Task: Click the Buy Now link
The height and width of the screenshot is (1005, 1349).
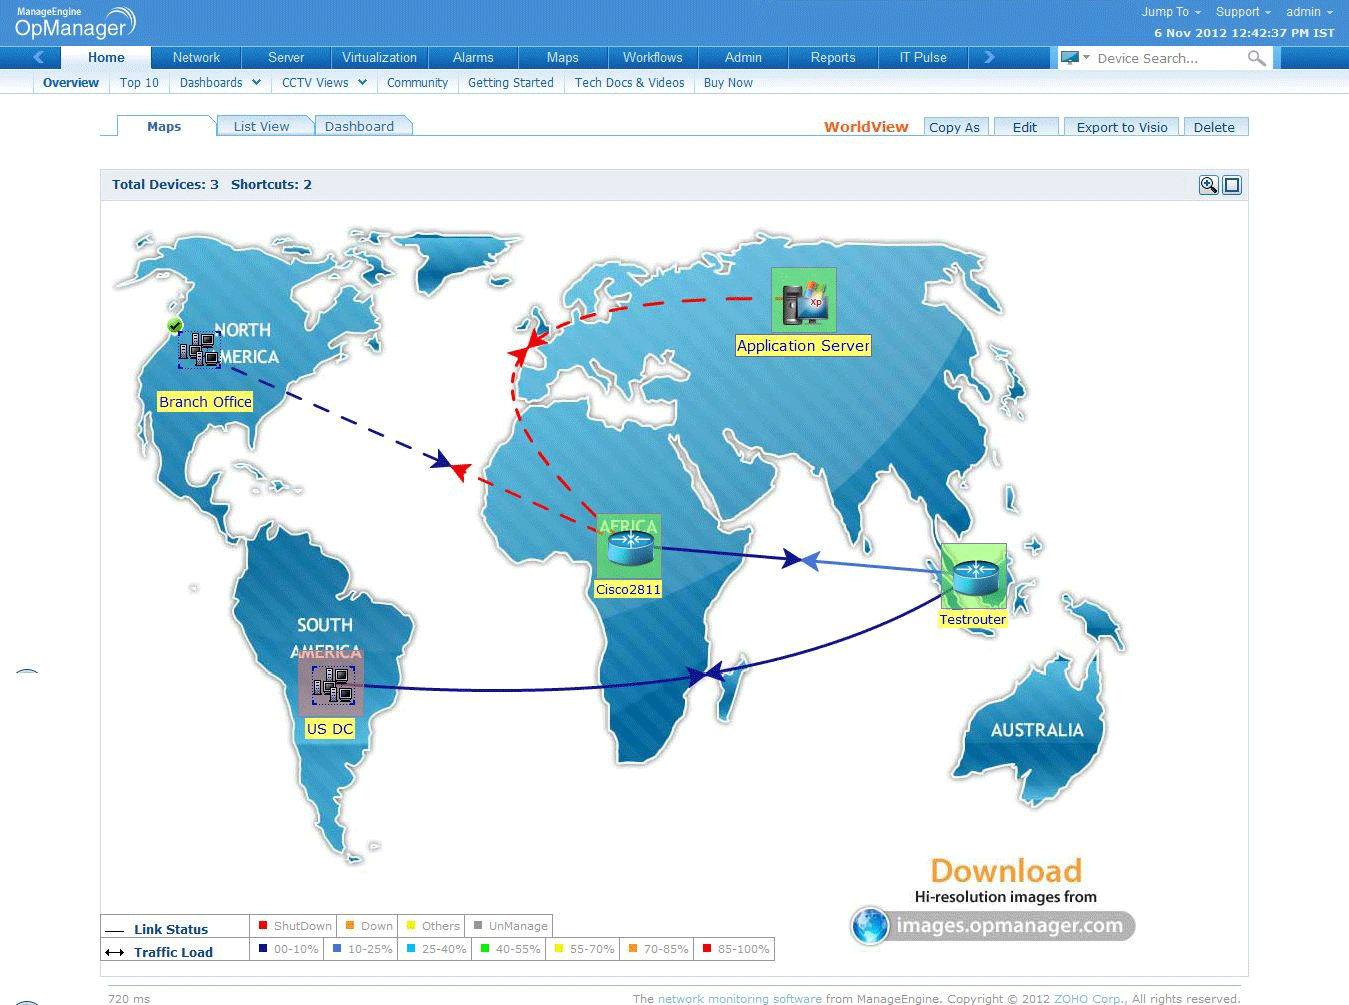Action: tap(728, 83)
